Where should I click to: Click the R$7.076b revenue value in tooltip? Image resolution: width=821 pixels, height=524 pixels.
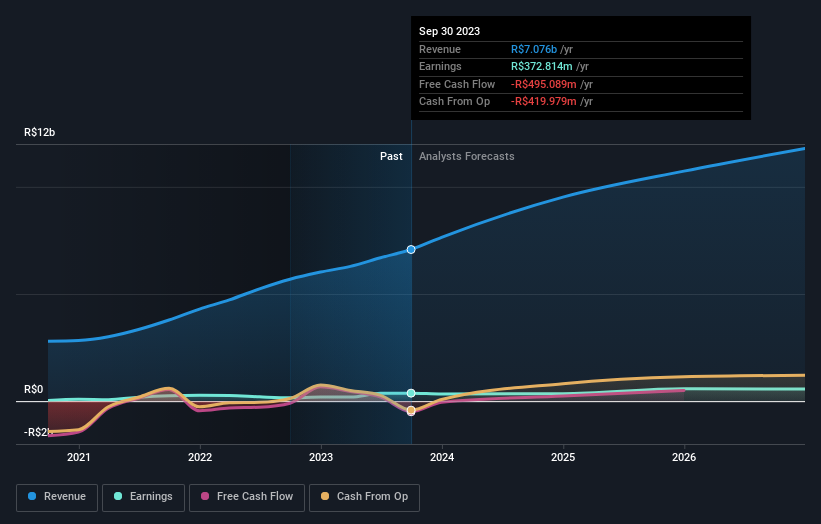(x=534, y=49)
